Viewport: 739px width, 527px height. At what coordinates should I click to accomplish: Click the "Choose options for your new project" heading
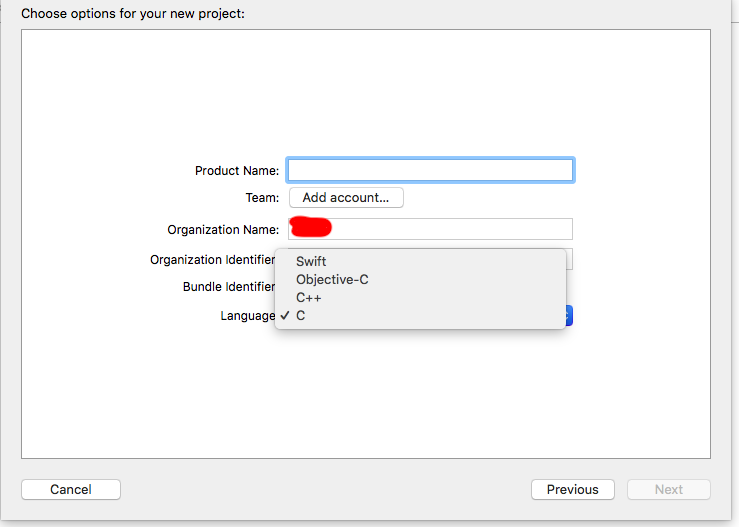[133, 14]
